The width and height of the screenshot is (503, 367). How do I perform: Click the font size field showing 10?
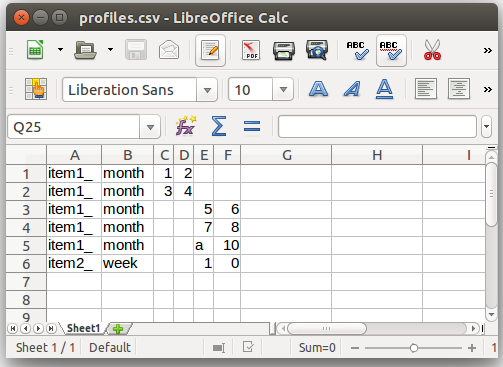coord(250,90)
